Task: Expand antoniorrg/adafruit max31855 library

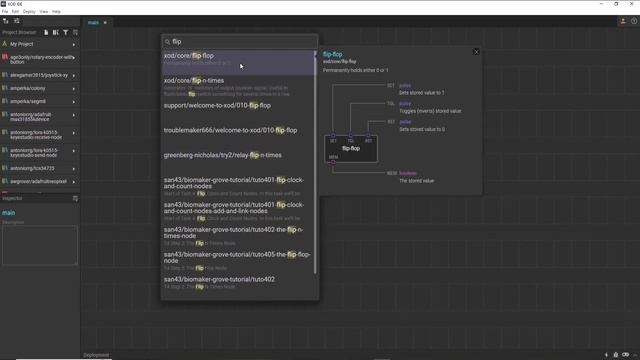Action: (x=74, y=116)
